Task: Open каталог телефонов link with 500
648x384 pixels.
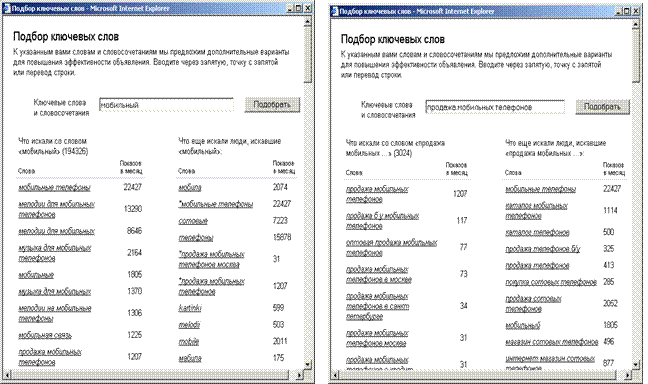Action: point(537,232)
